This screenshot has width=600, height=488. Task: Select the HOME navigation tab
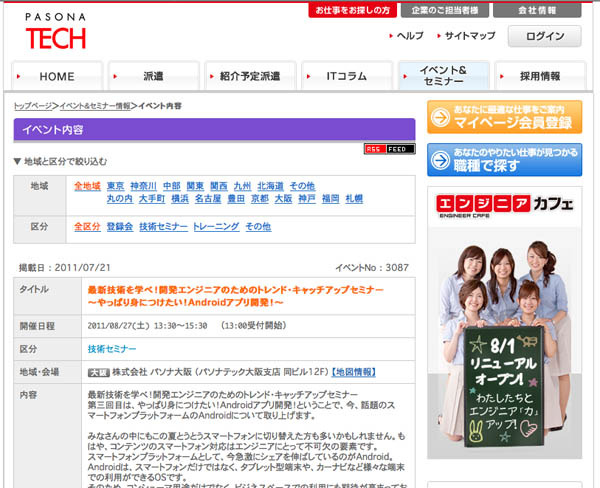tap(57, 76)
